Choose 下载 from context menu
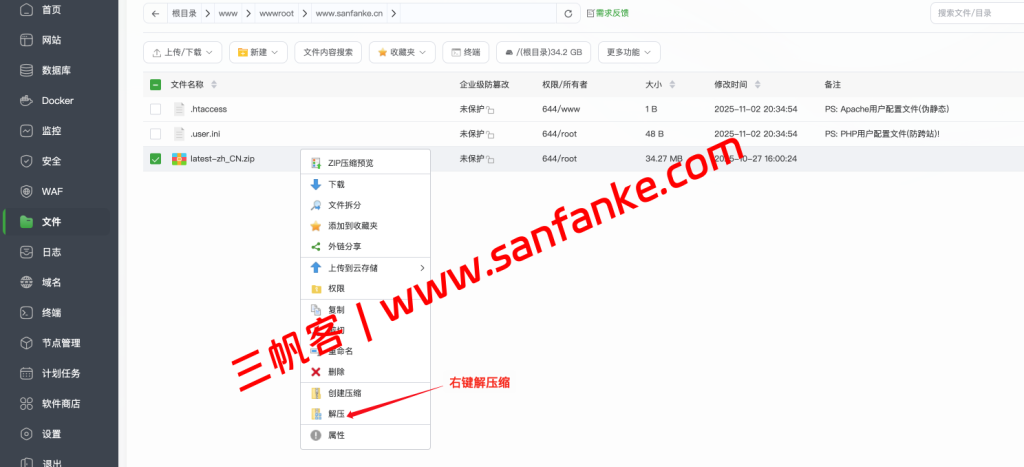1024x467 pixels. pyautogui.click(x=365, y=185)
